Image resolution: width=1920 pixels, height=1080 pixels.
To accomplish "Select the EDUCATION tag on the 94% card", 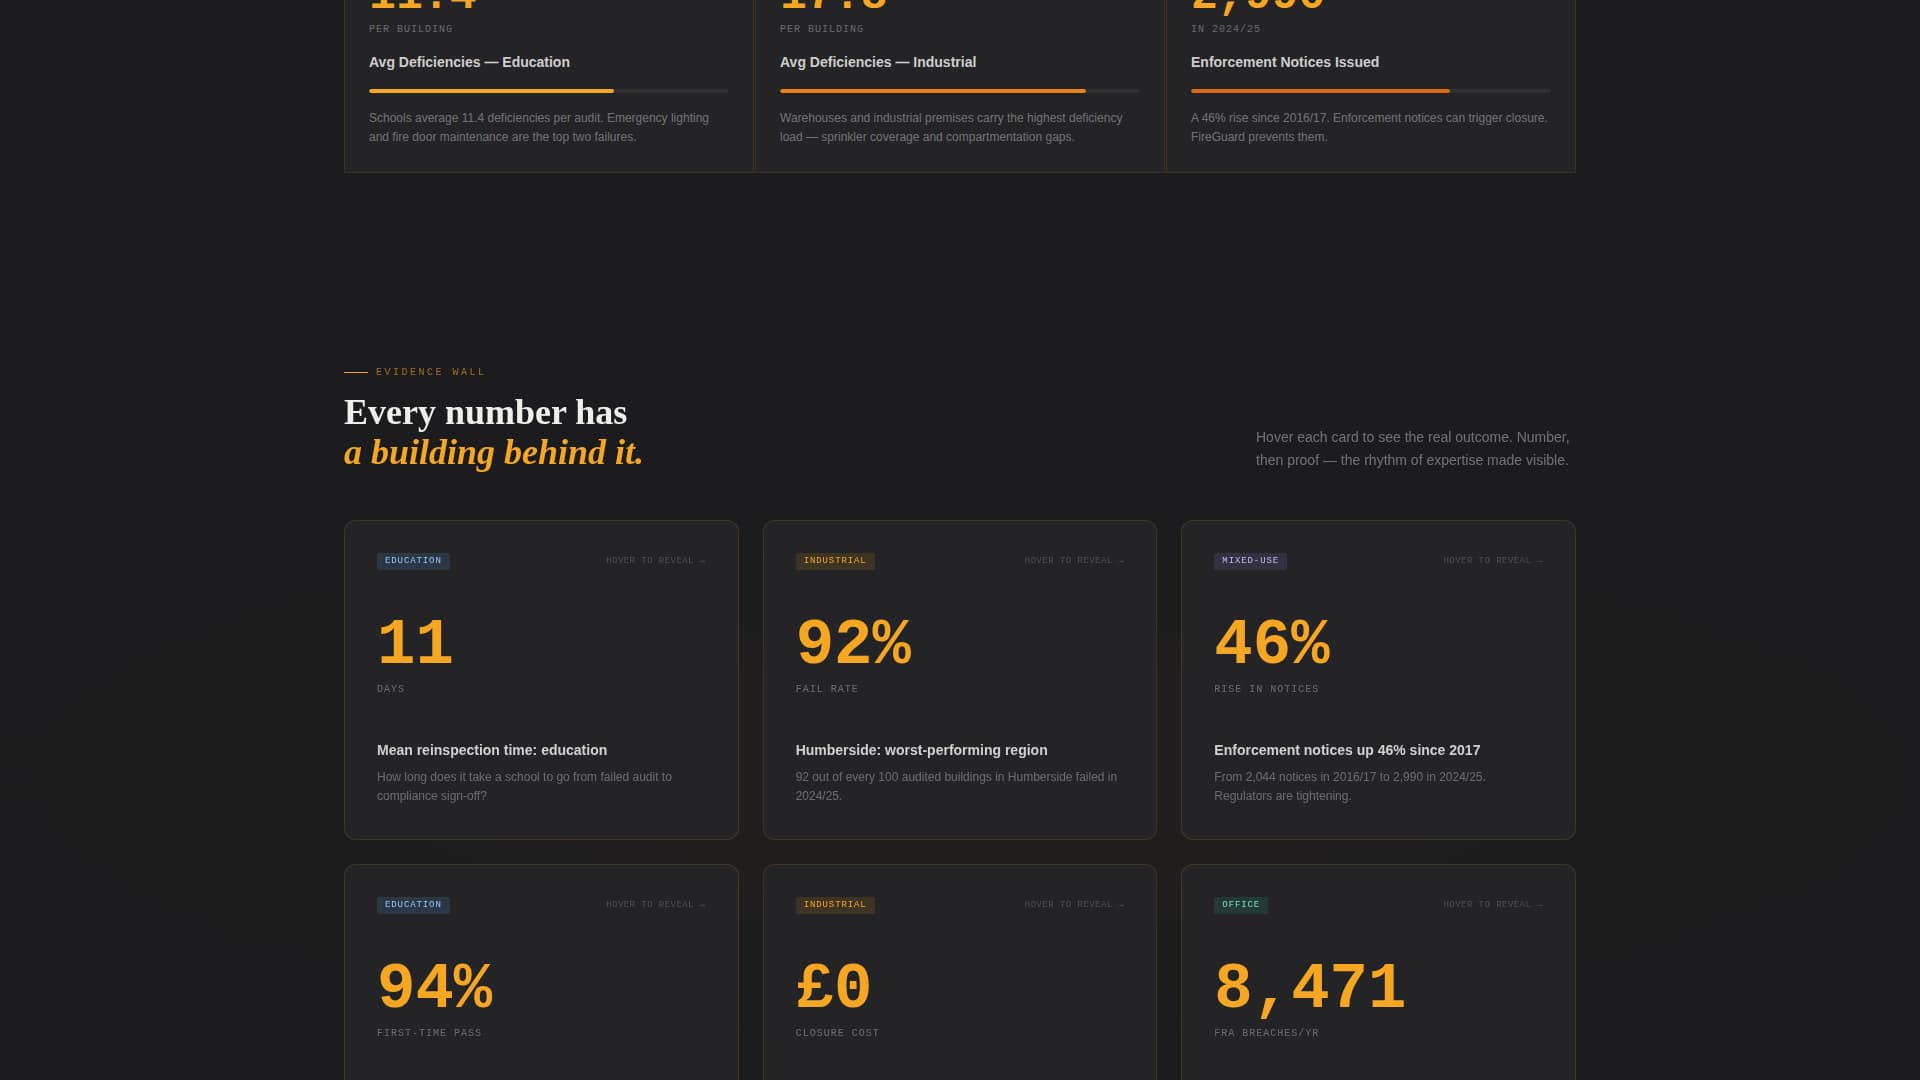I will tap(413, 904).
